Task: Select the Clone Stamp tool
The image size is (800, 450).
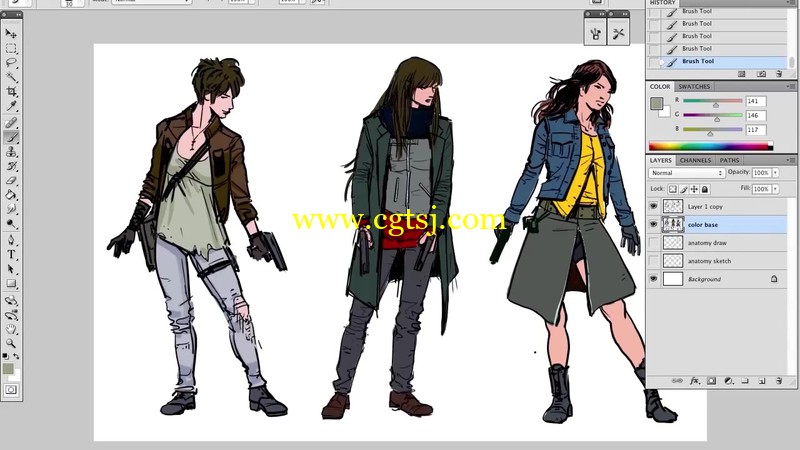Action: coord(11,152)
